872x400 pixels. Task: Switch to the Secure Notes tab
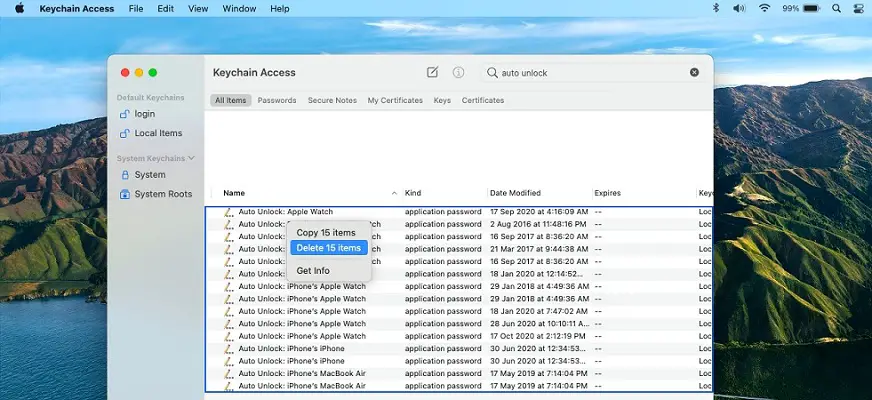[332, 100]
